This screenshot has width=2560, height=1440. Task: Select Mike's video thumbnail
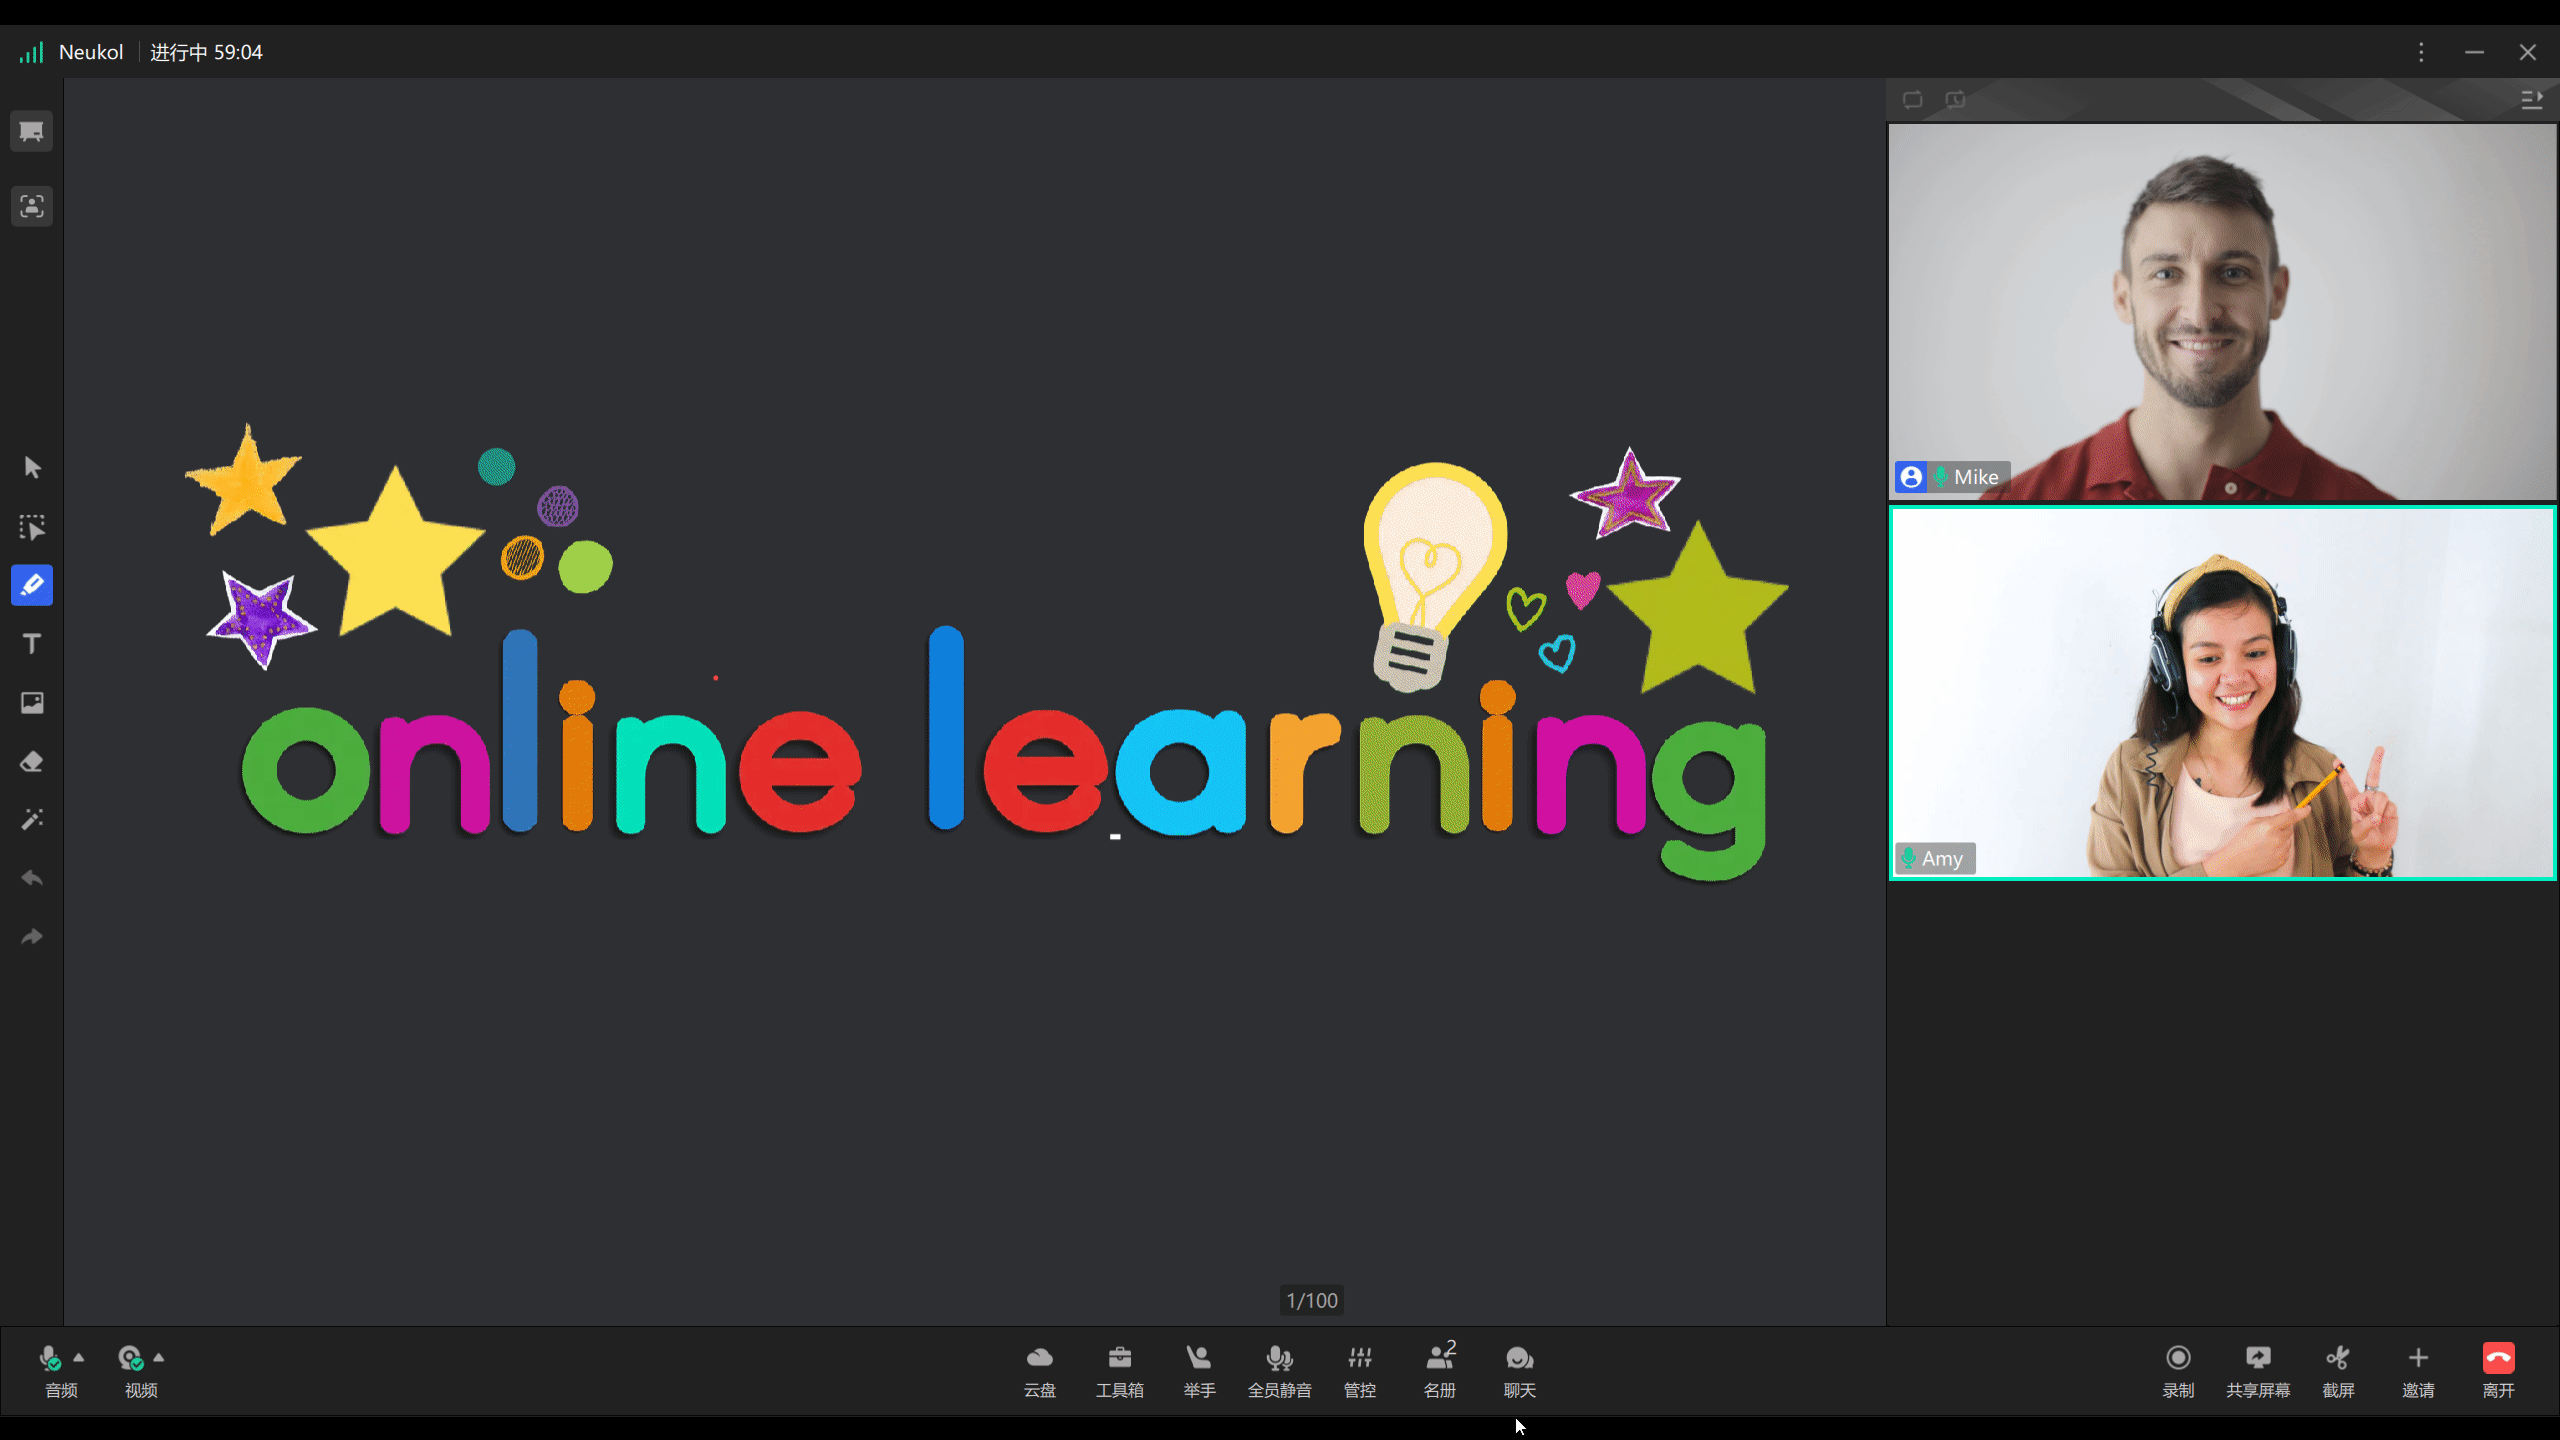tap(2222, 311)
